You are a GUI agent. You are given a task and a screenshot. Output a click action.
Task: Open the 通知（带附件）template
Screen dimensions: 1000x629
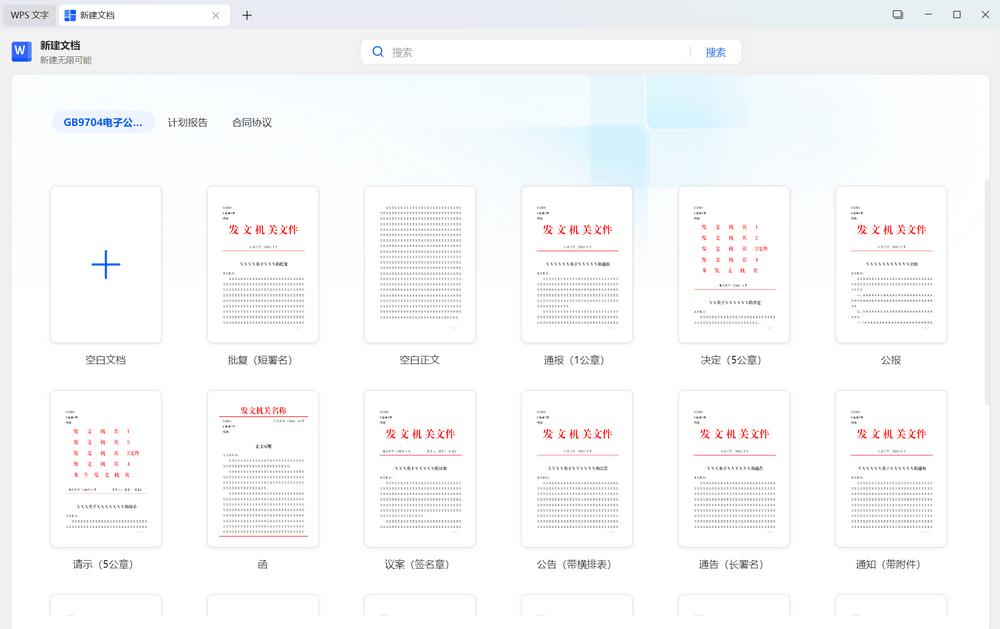pos(890,468)
